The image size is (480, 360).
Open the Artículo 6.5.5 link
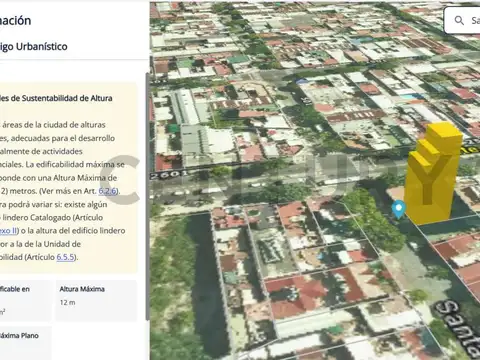tap(65, 257)
